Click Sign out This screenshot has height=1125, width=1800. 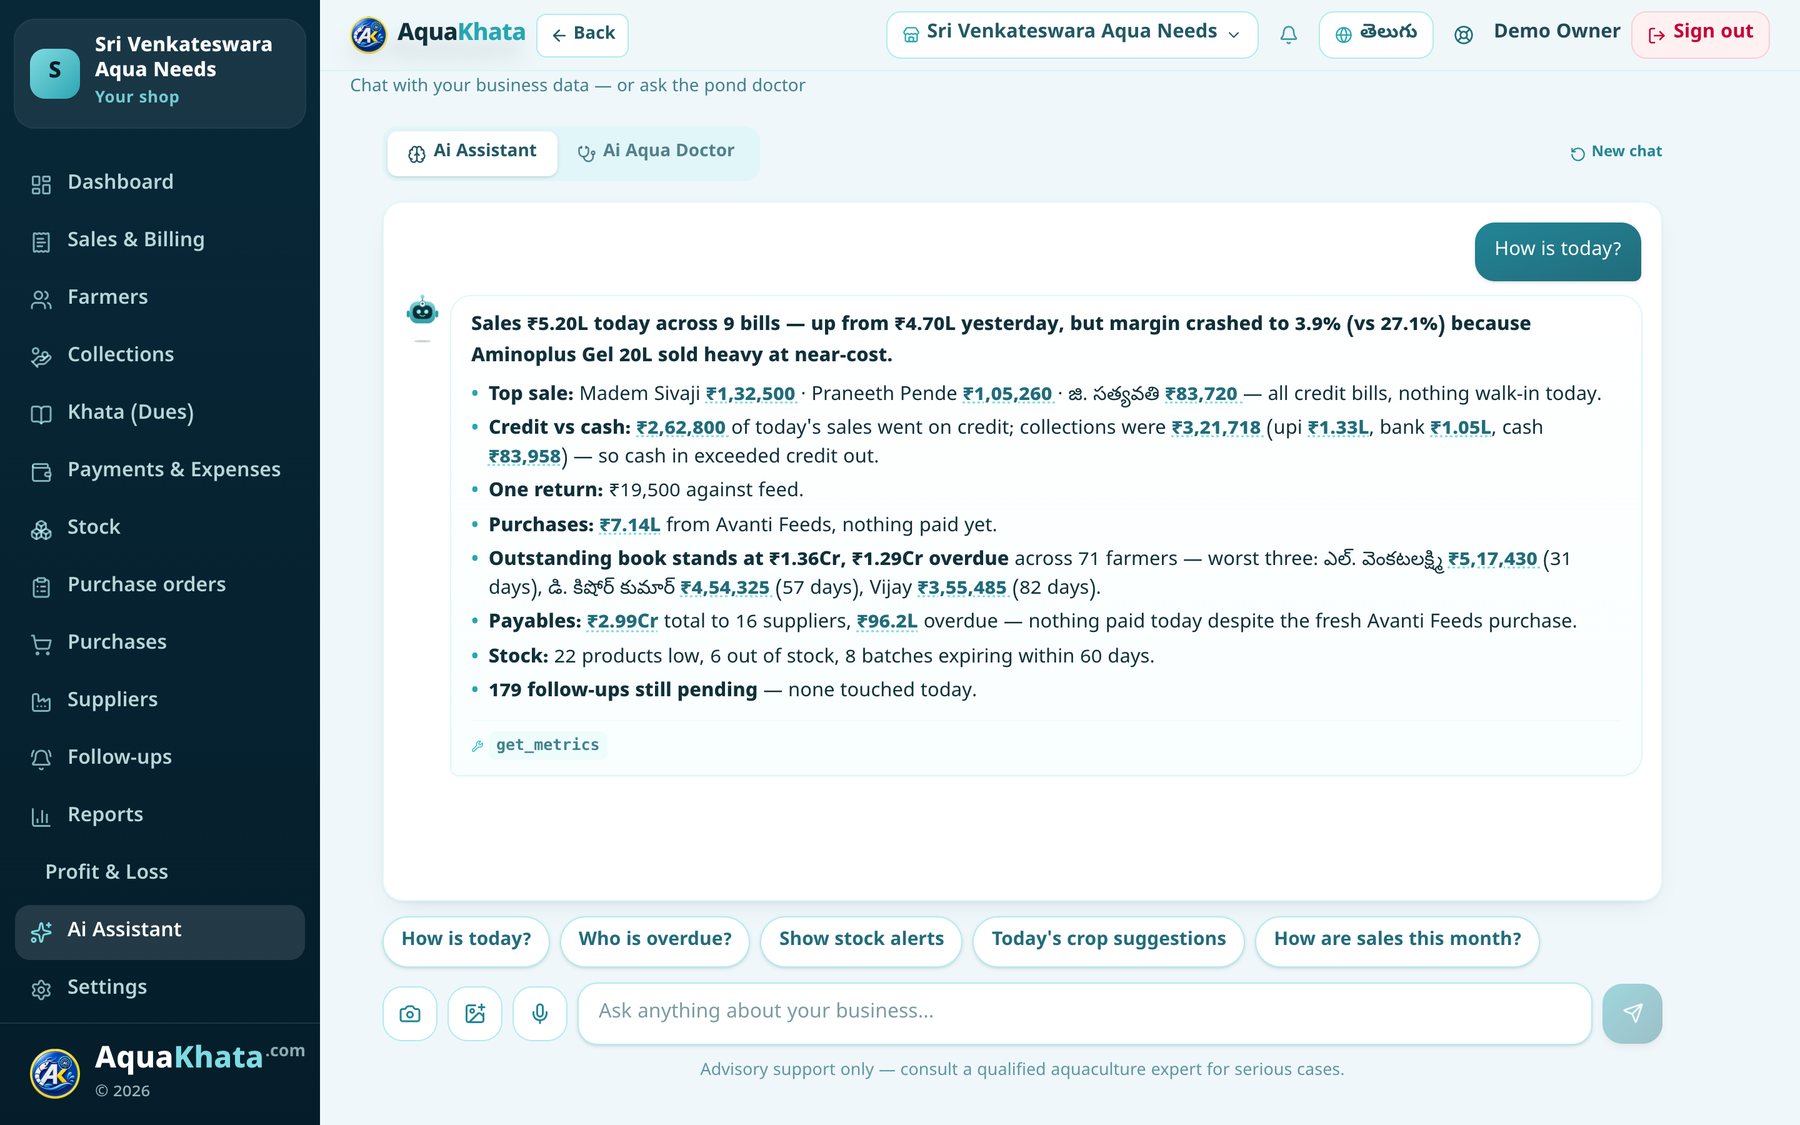coord(1700,35)
